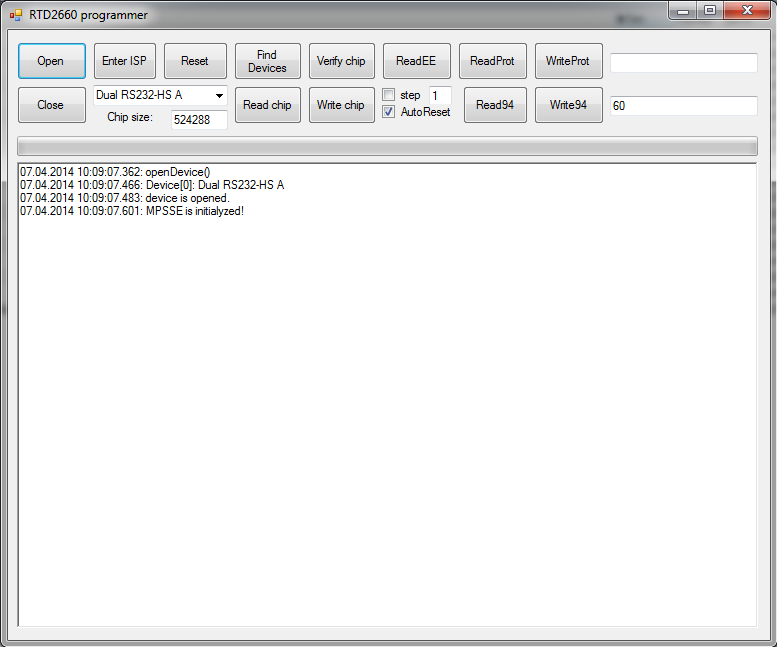This screenshot has height=647, width=777.
Task: Click Enter ISP button
Action: pyautogui.click(x=124, y=61)
